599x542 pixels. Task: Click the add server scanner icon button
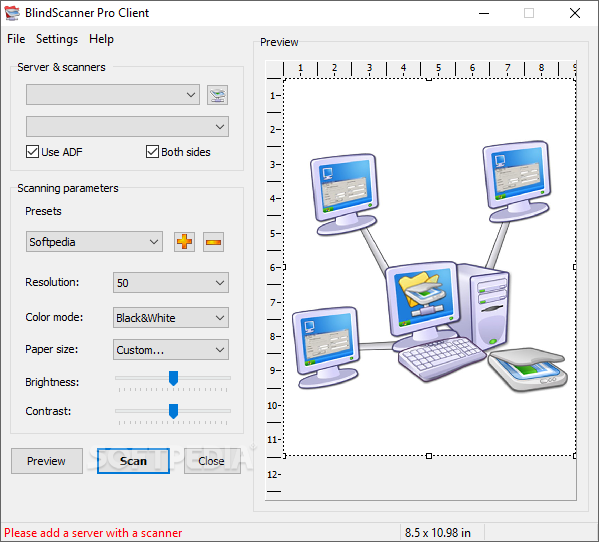(217, 95)
